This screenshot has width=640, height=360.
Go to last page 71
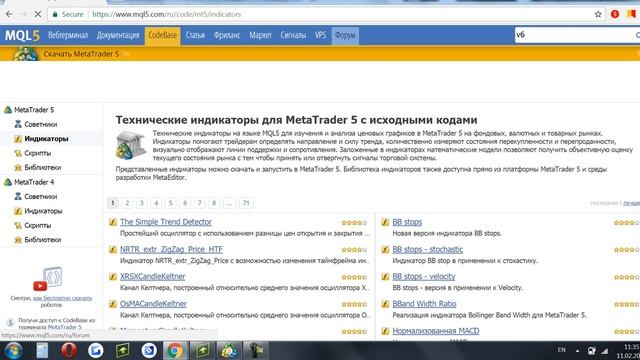coord(246,203)
